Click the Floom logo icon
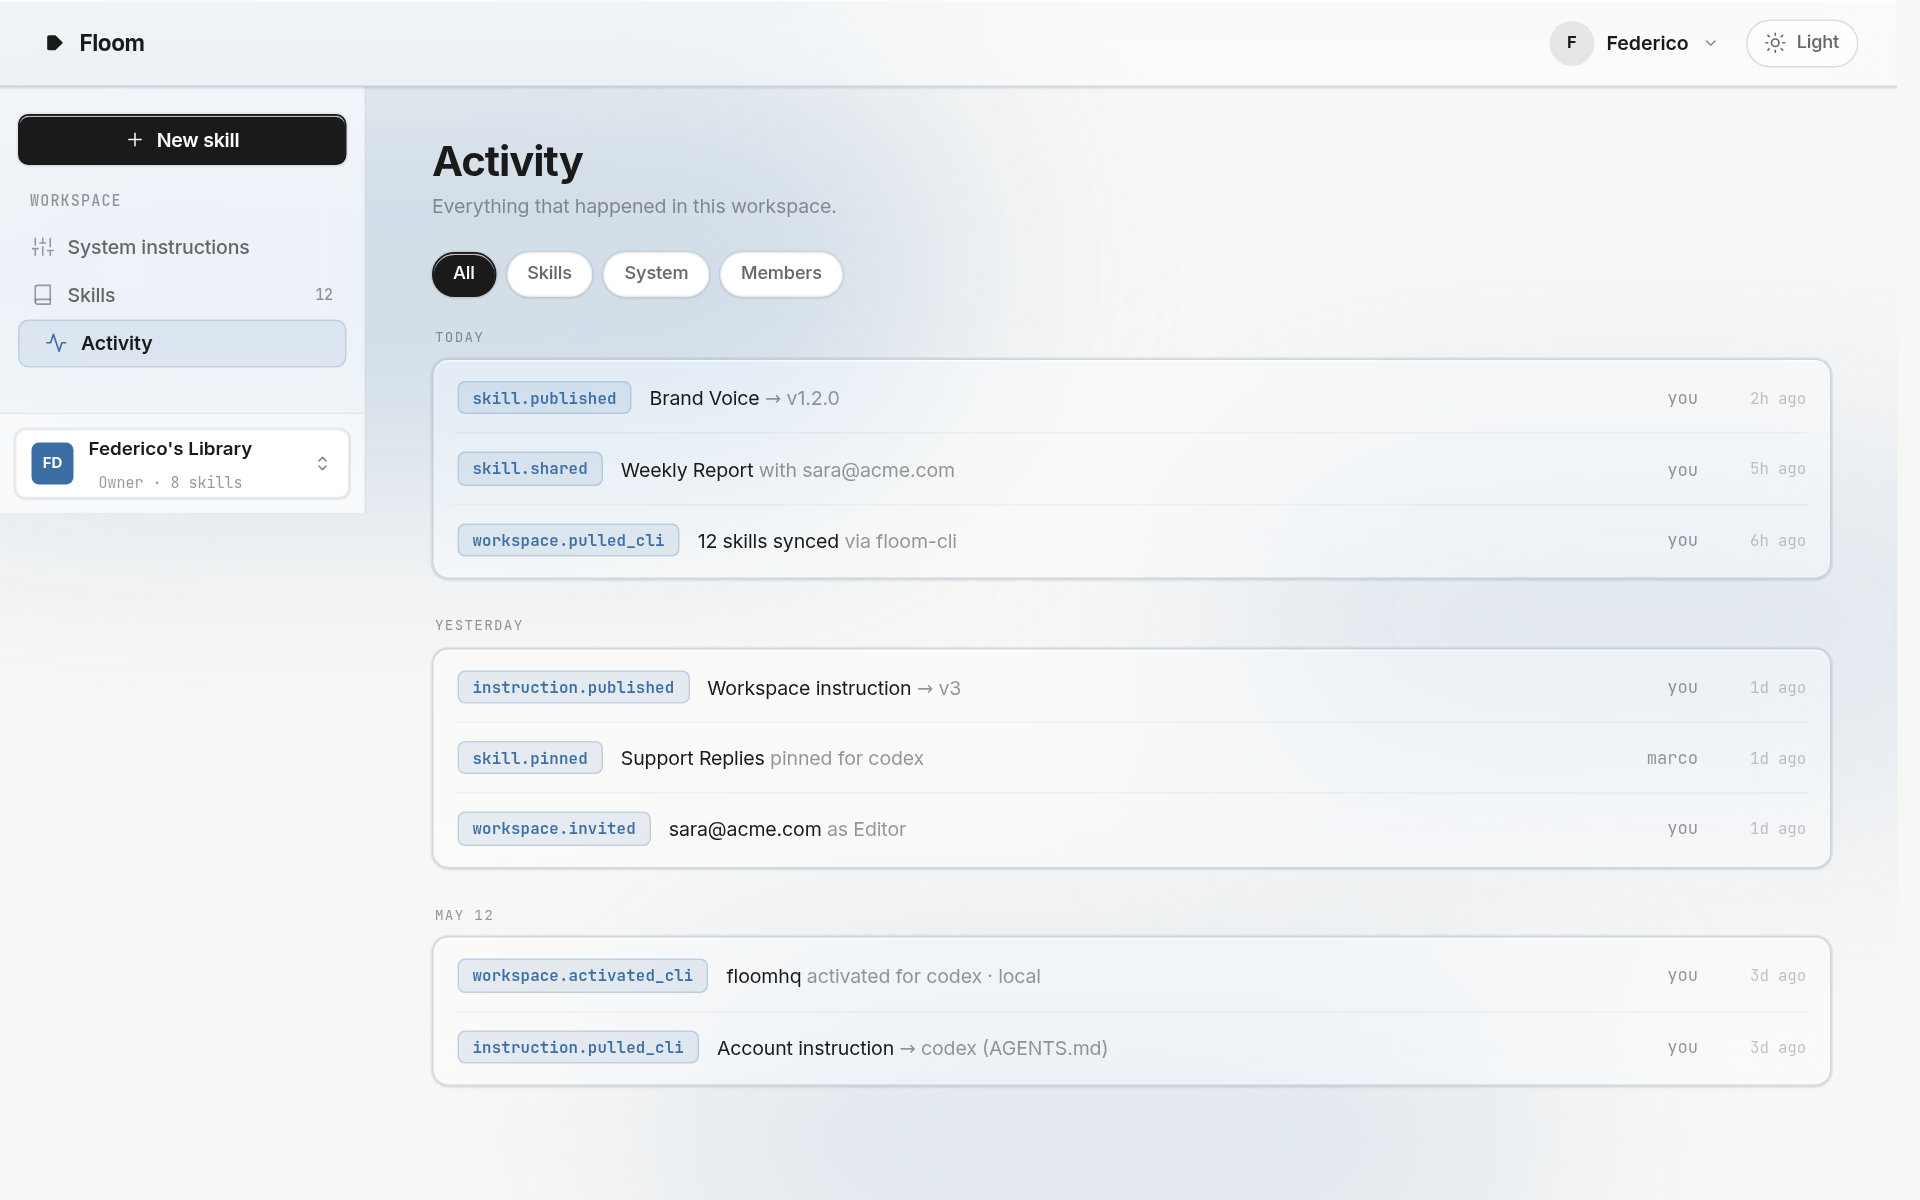1920x1200 pixels. (x=55, y=43)
